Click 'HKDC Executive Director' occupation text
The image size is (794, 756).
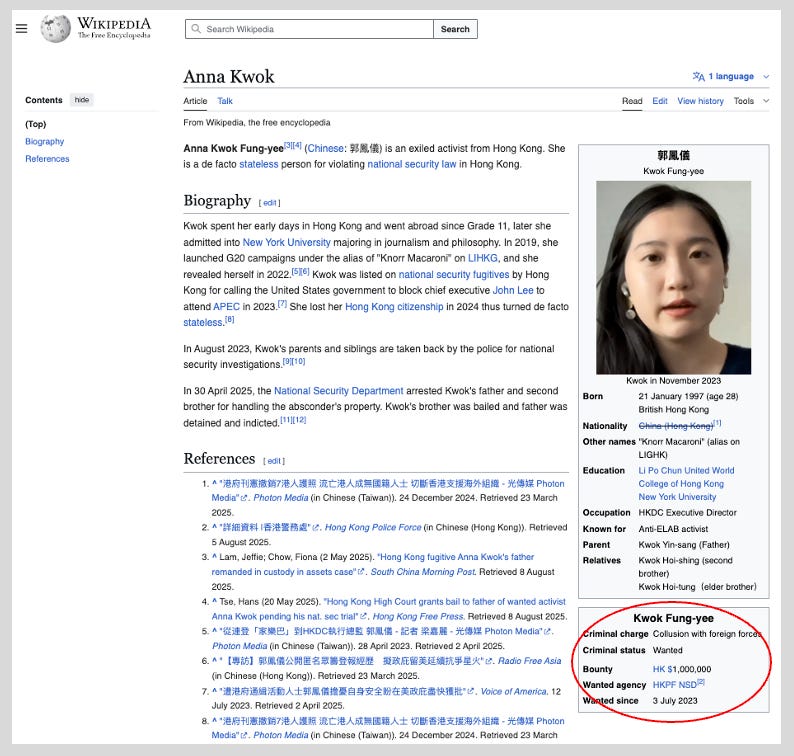[x=687, y=512]
